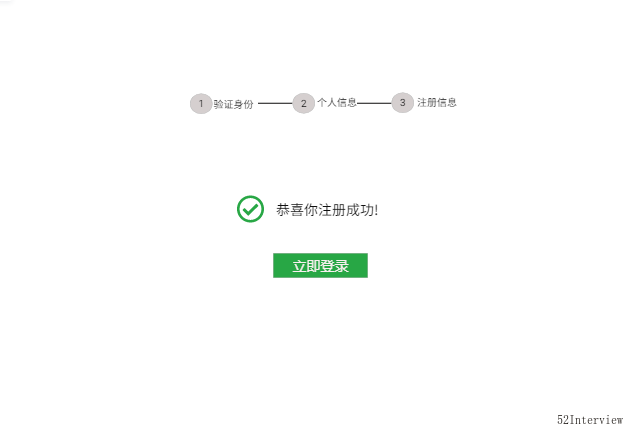The height and width of the screenshot is (436, 634).
Task: Click the 注册成功 portion of the message
Action: coord(346,210)
